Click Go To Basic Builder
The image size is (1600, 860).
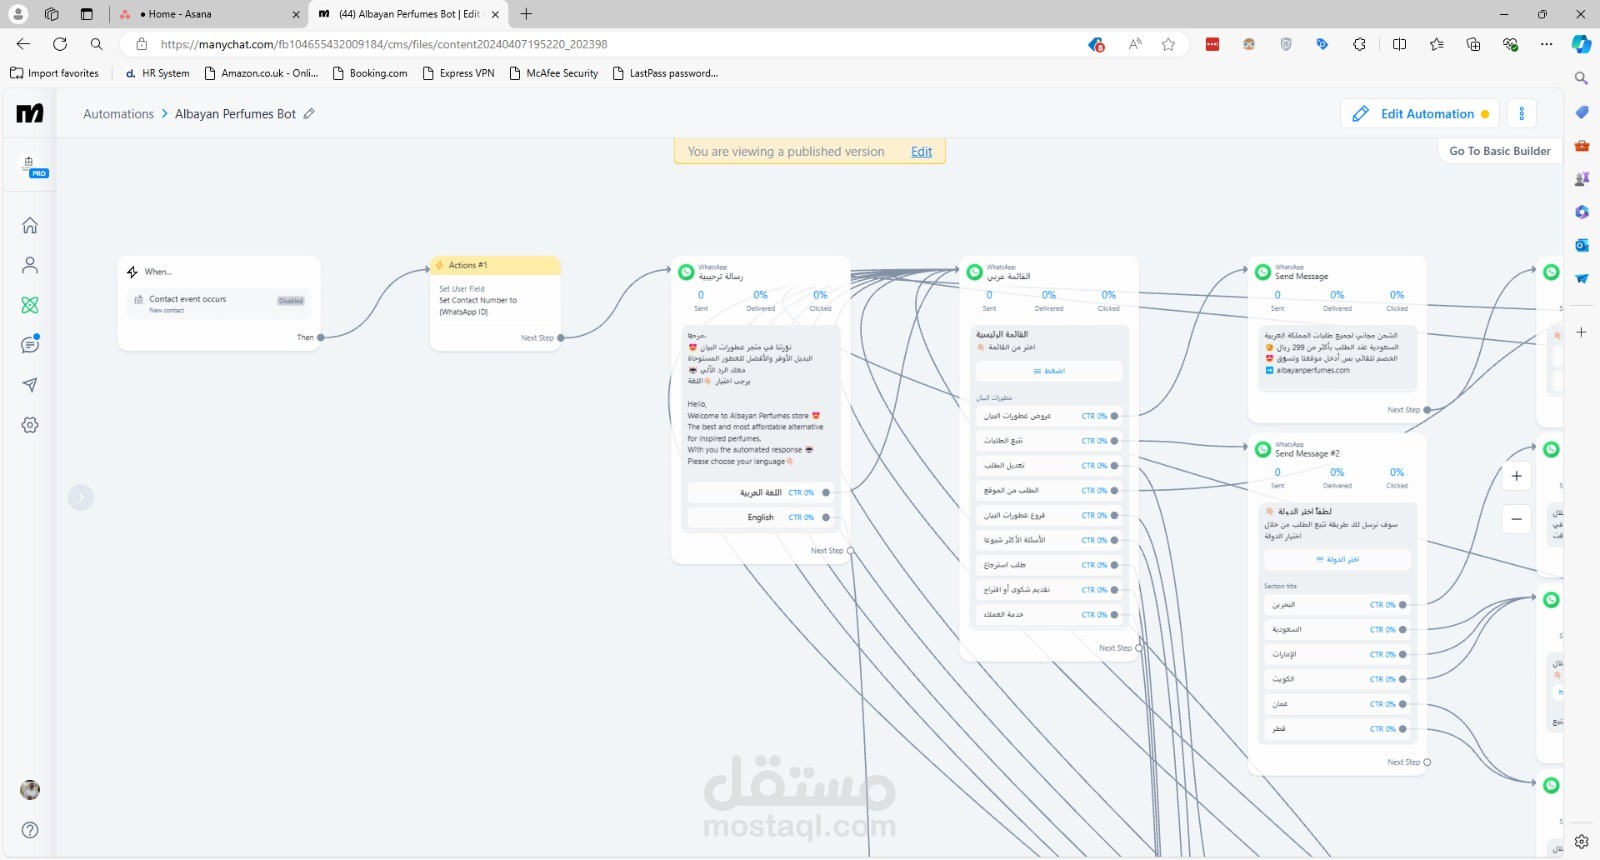[x=1499, y=151]
